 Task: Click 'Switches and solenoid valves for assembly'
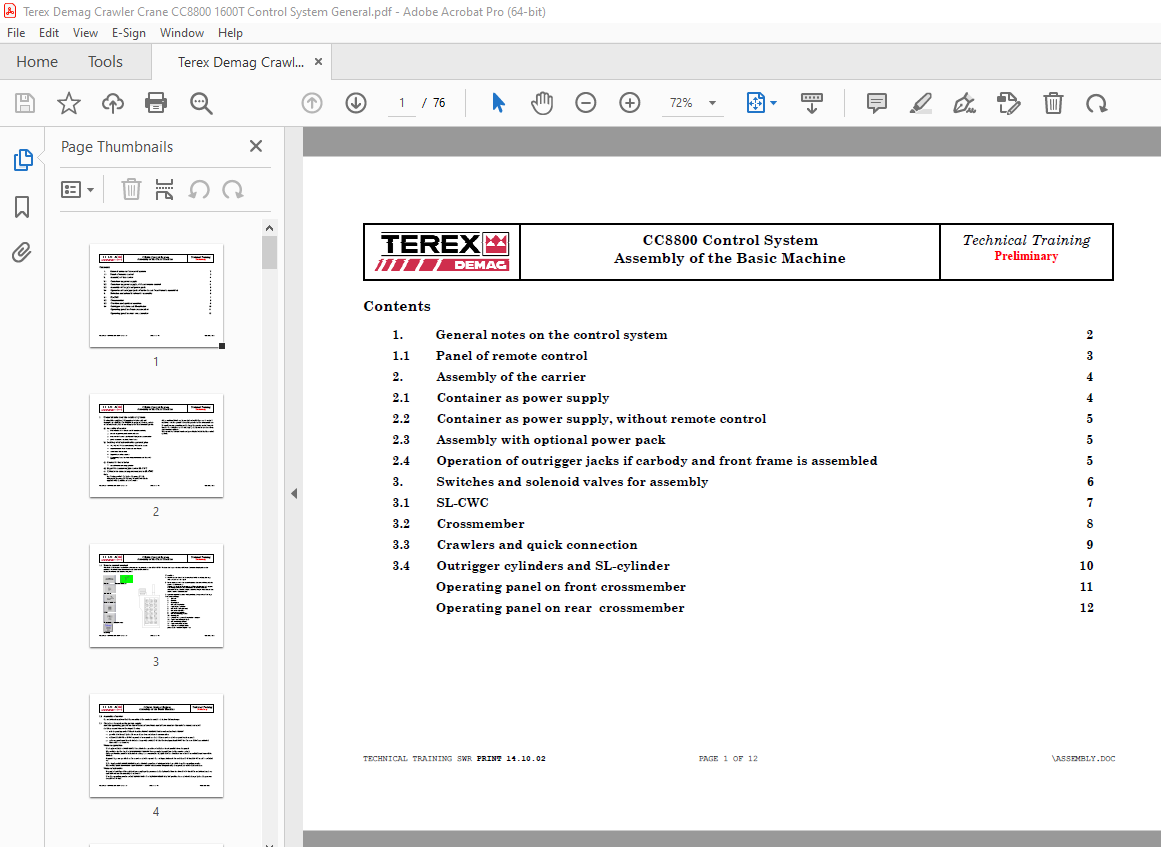[x=572, y=482]
